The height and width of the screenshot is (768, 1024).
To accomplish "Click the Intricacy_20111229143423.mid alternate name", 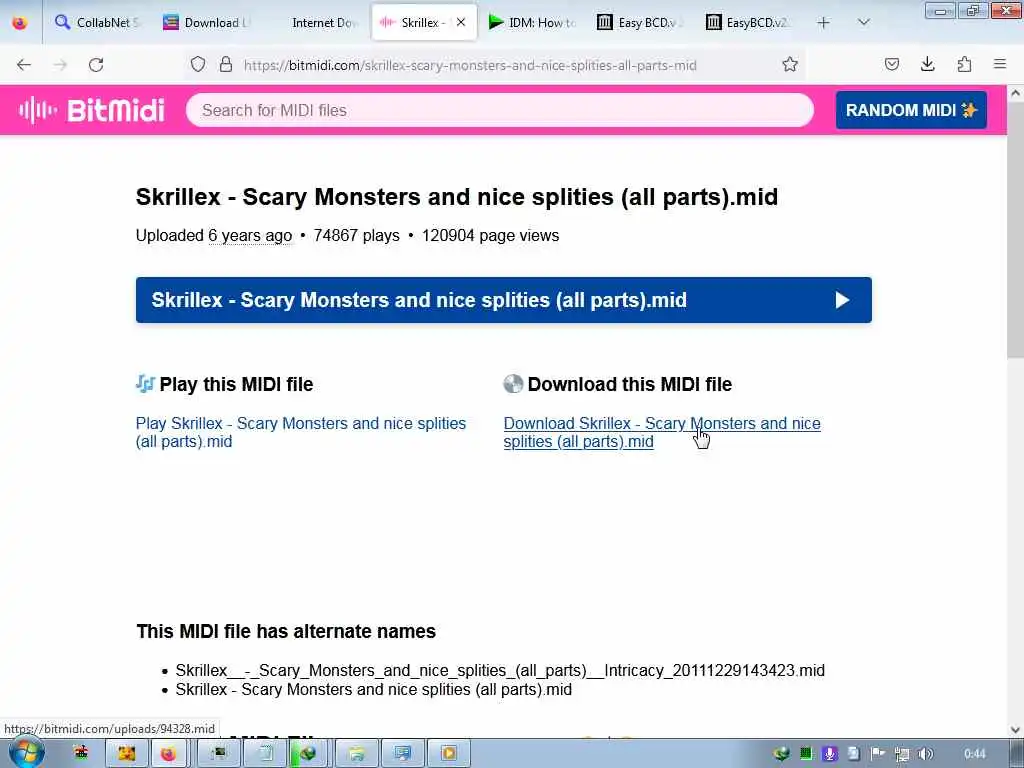I will [x=500, y=671].
